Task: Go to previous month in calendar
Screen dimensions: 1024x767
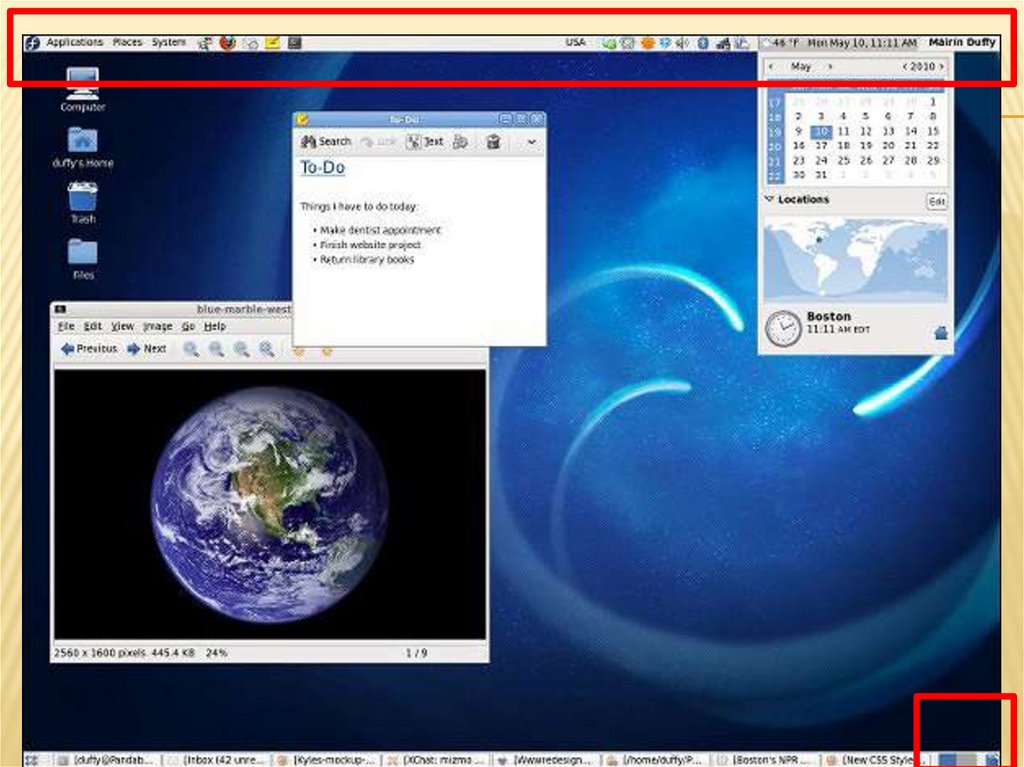Action: click(771, 66)
